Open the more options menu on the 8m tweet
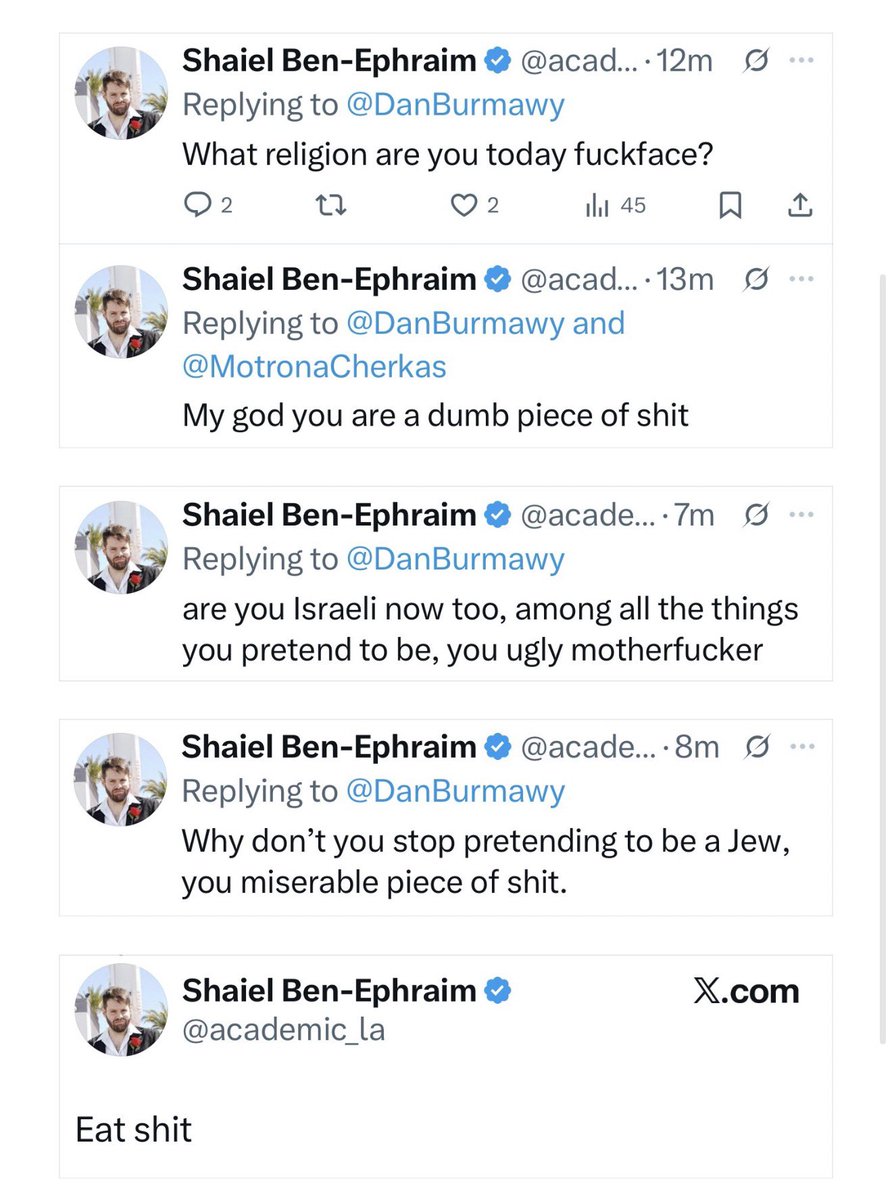This screenshot has width=892, height=1199. click(x=801, y=747)
